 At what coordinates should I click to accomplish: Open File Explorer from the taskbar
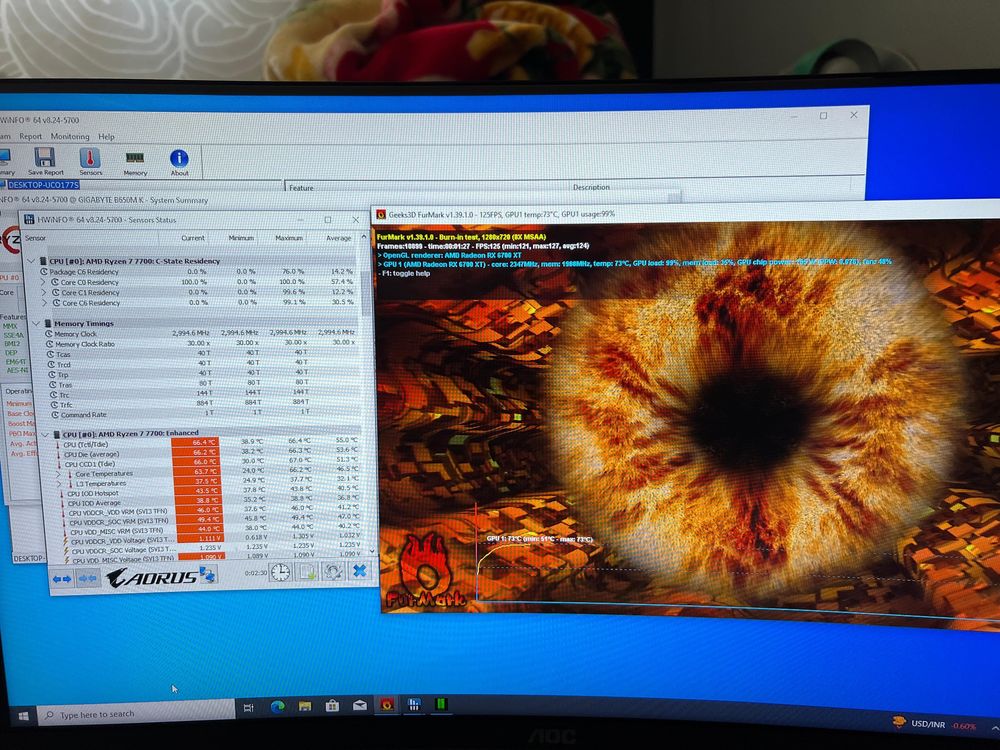click(305, 706)
